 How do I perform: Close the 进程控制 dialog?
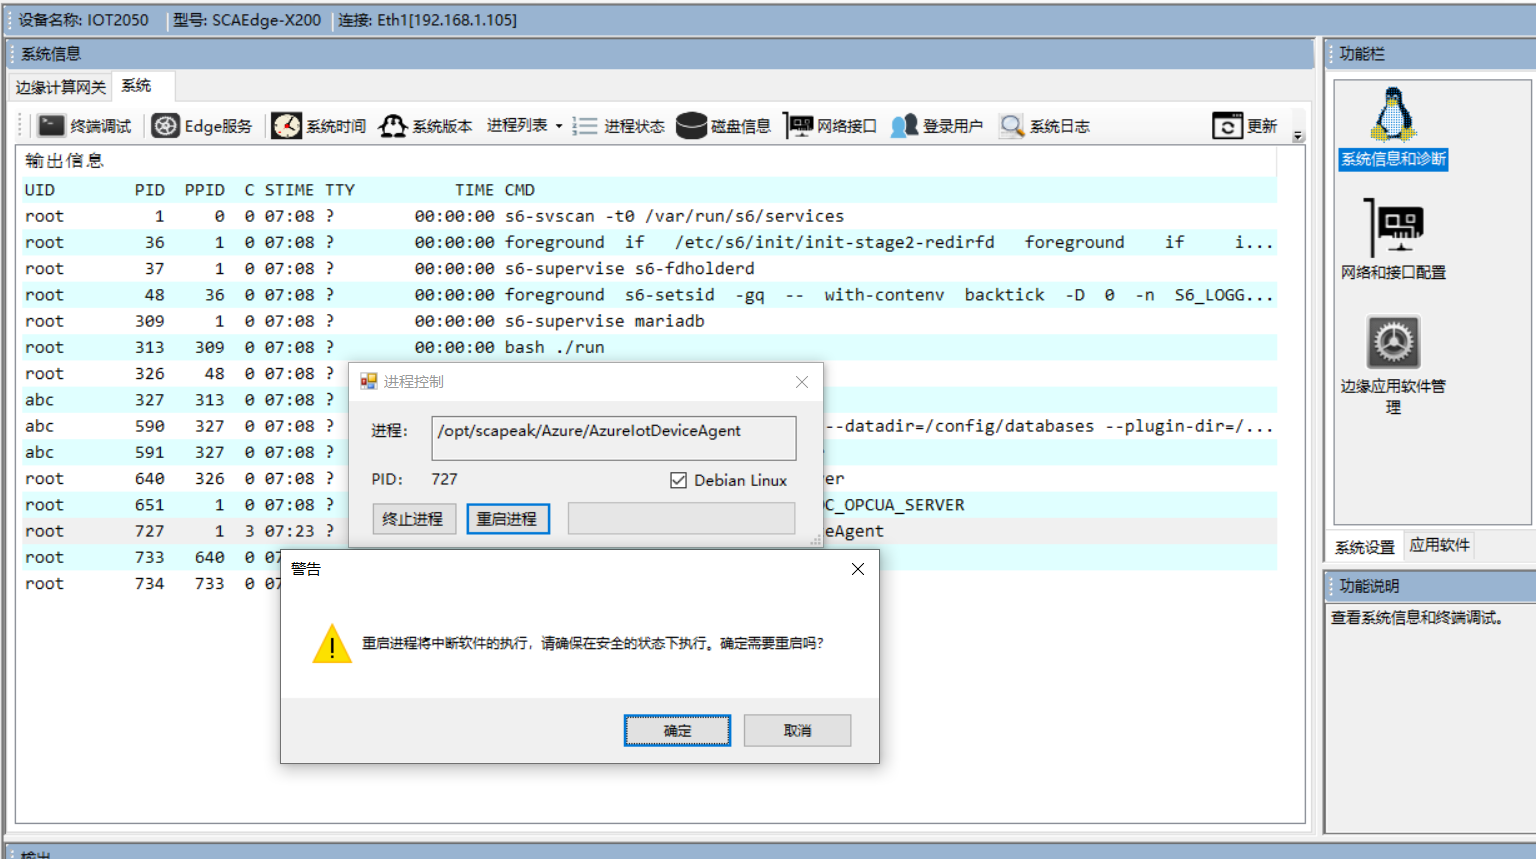point(802,382)
